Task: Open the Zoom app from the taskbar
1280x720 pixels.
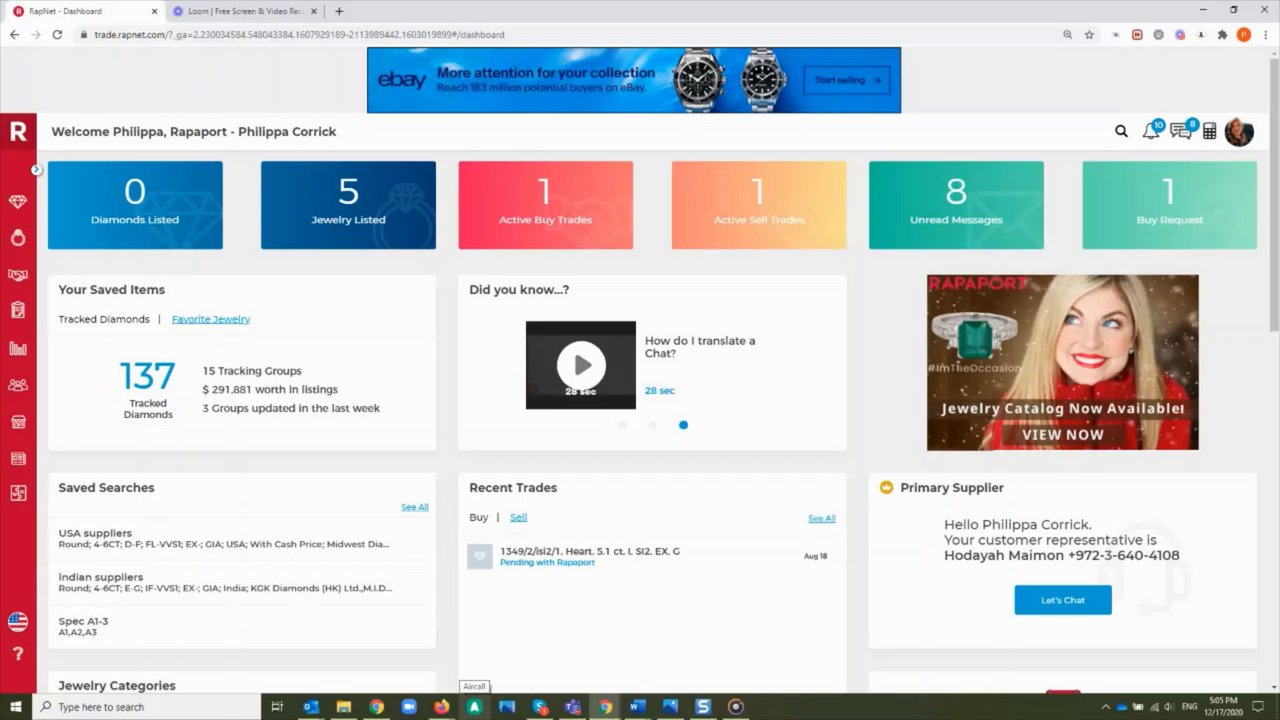Action: click(408, 707)
